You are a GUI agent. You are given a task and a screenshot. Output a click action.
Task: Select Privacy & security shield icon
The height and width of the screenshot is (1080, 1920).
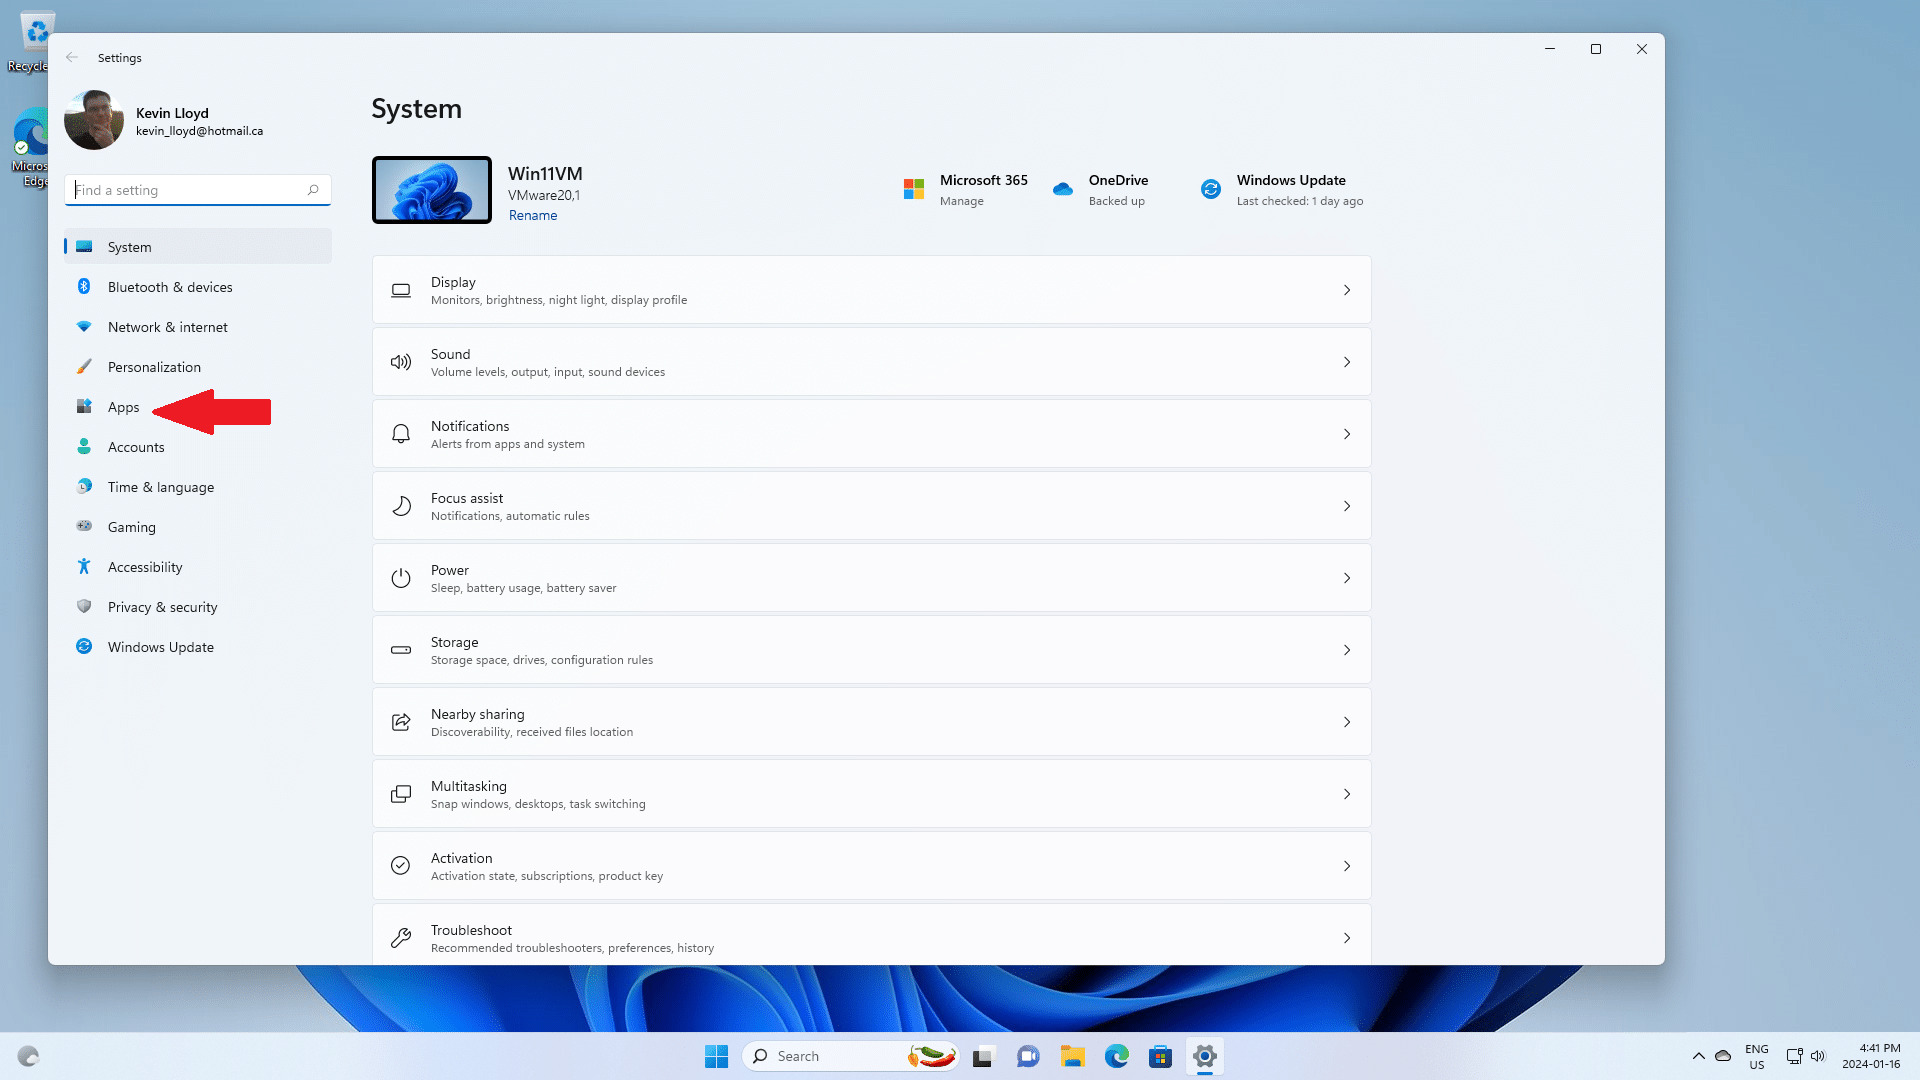coord(84,607)
